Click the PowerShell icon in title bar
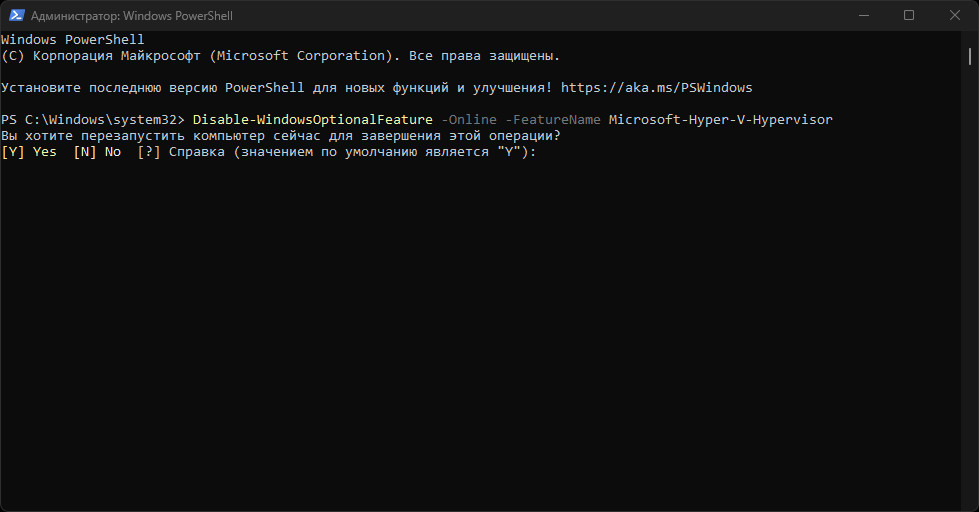The width and height of the screenshot is (979, 512). (x=17, y=16)
